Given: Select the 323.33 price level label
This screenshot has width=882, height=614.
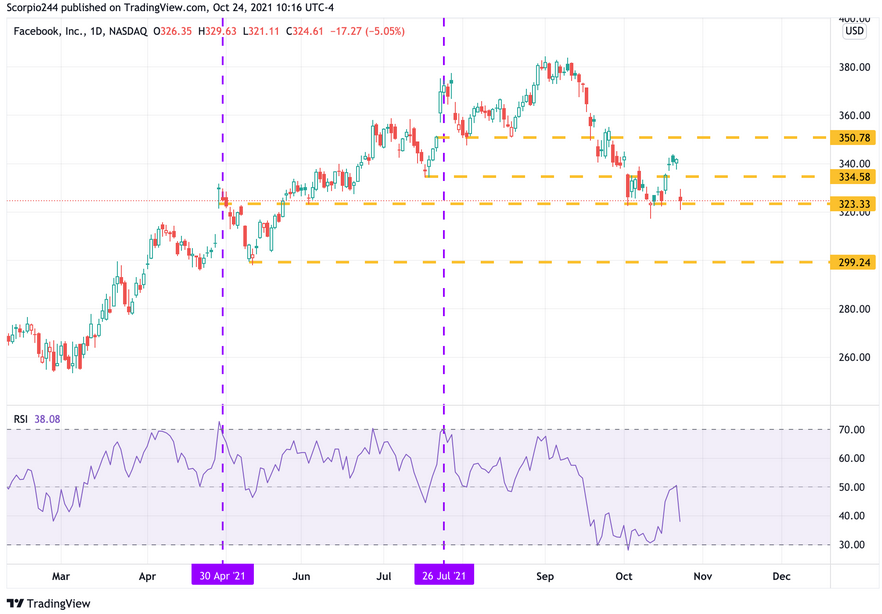Looking at the screenshot, I should [853, 204].
